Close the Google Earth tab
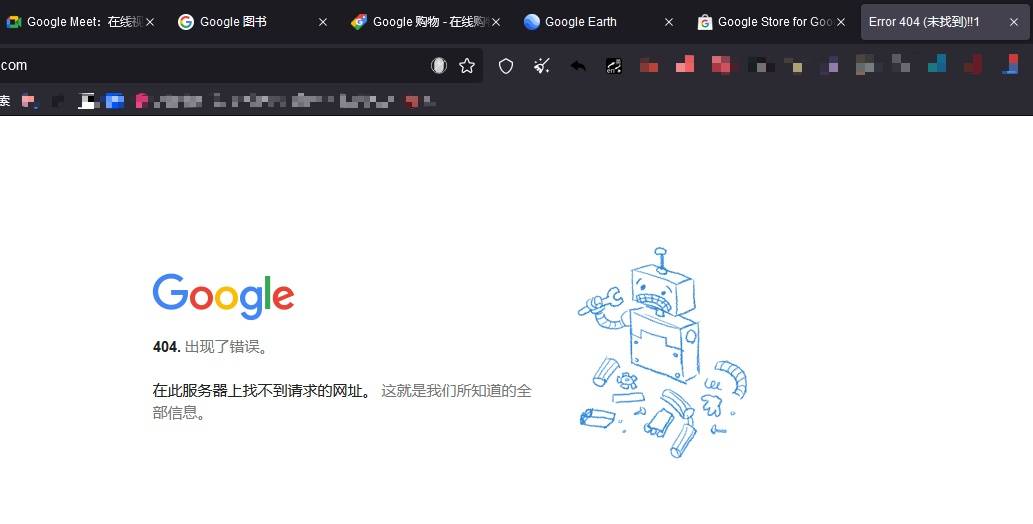 point(669,22)
